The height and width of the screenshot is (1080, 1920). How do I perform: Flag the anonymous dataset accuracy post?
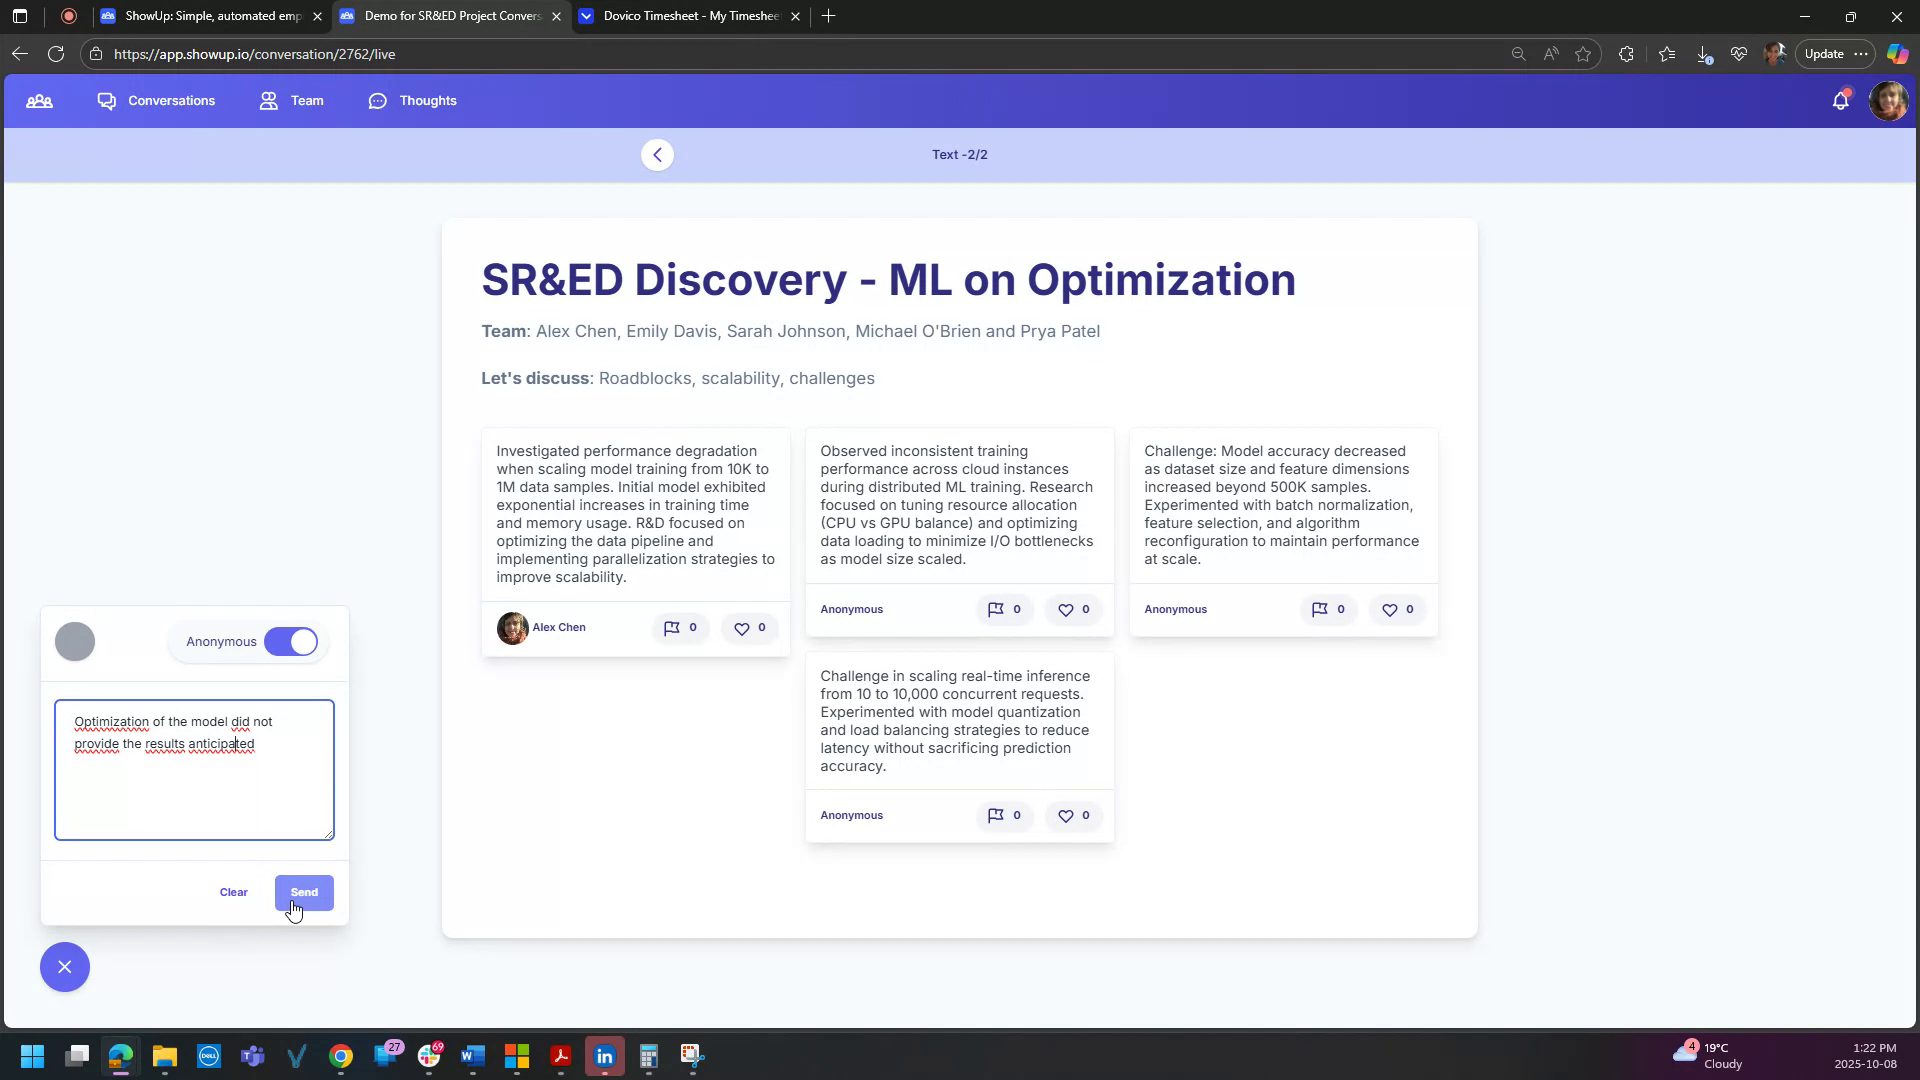click(x=1329, y=610)
